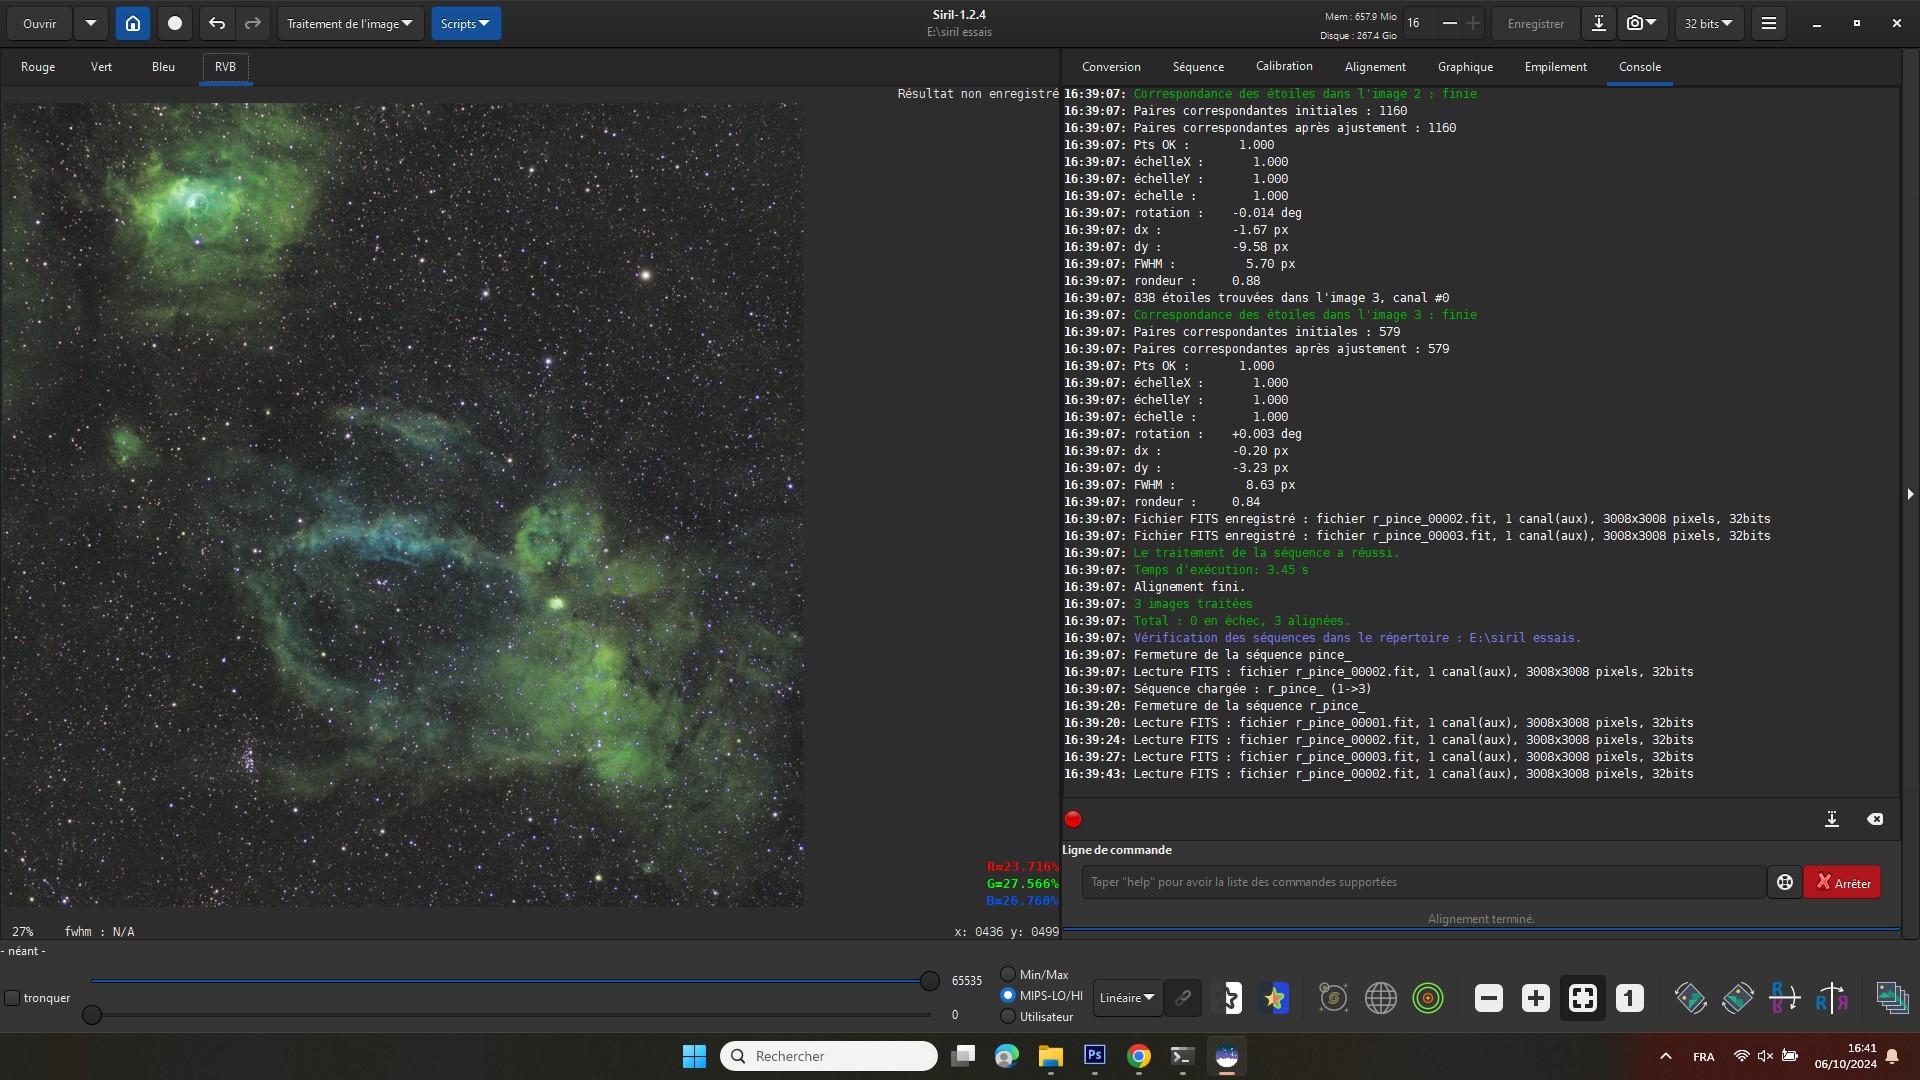Select the Vert channel tab
Viewport: 1920px width, 1080px height.
click(101, 67)
